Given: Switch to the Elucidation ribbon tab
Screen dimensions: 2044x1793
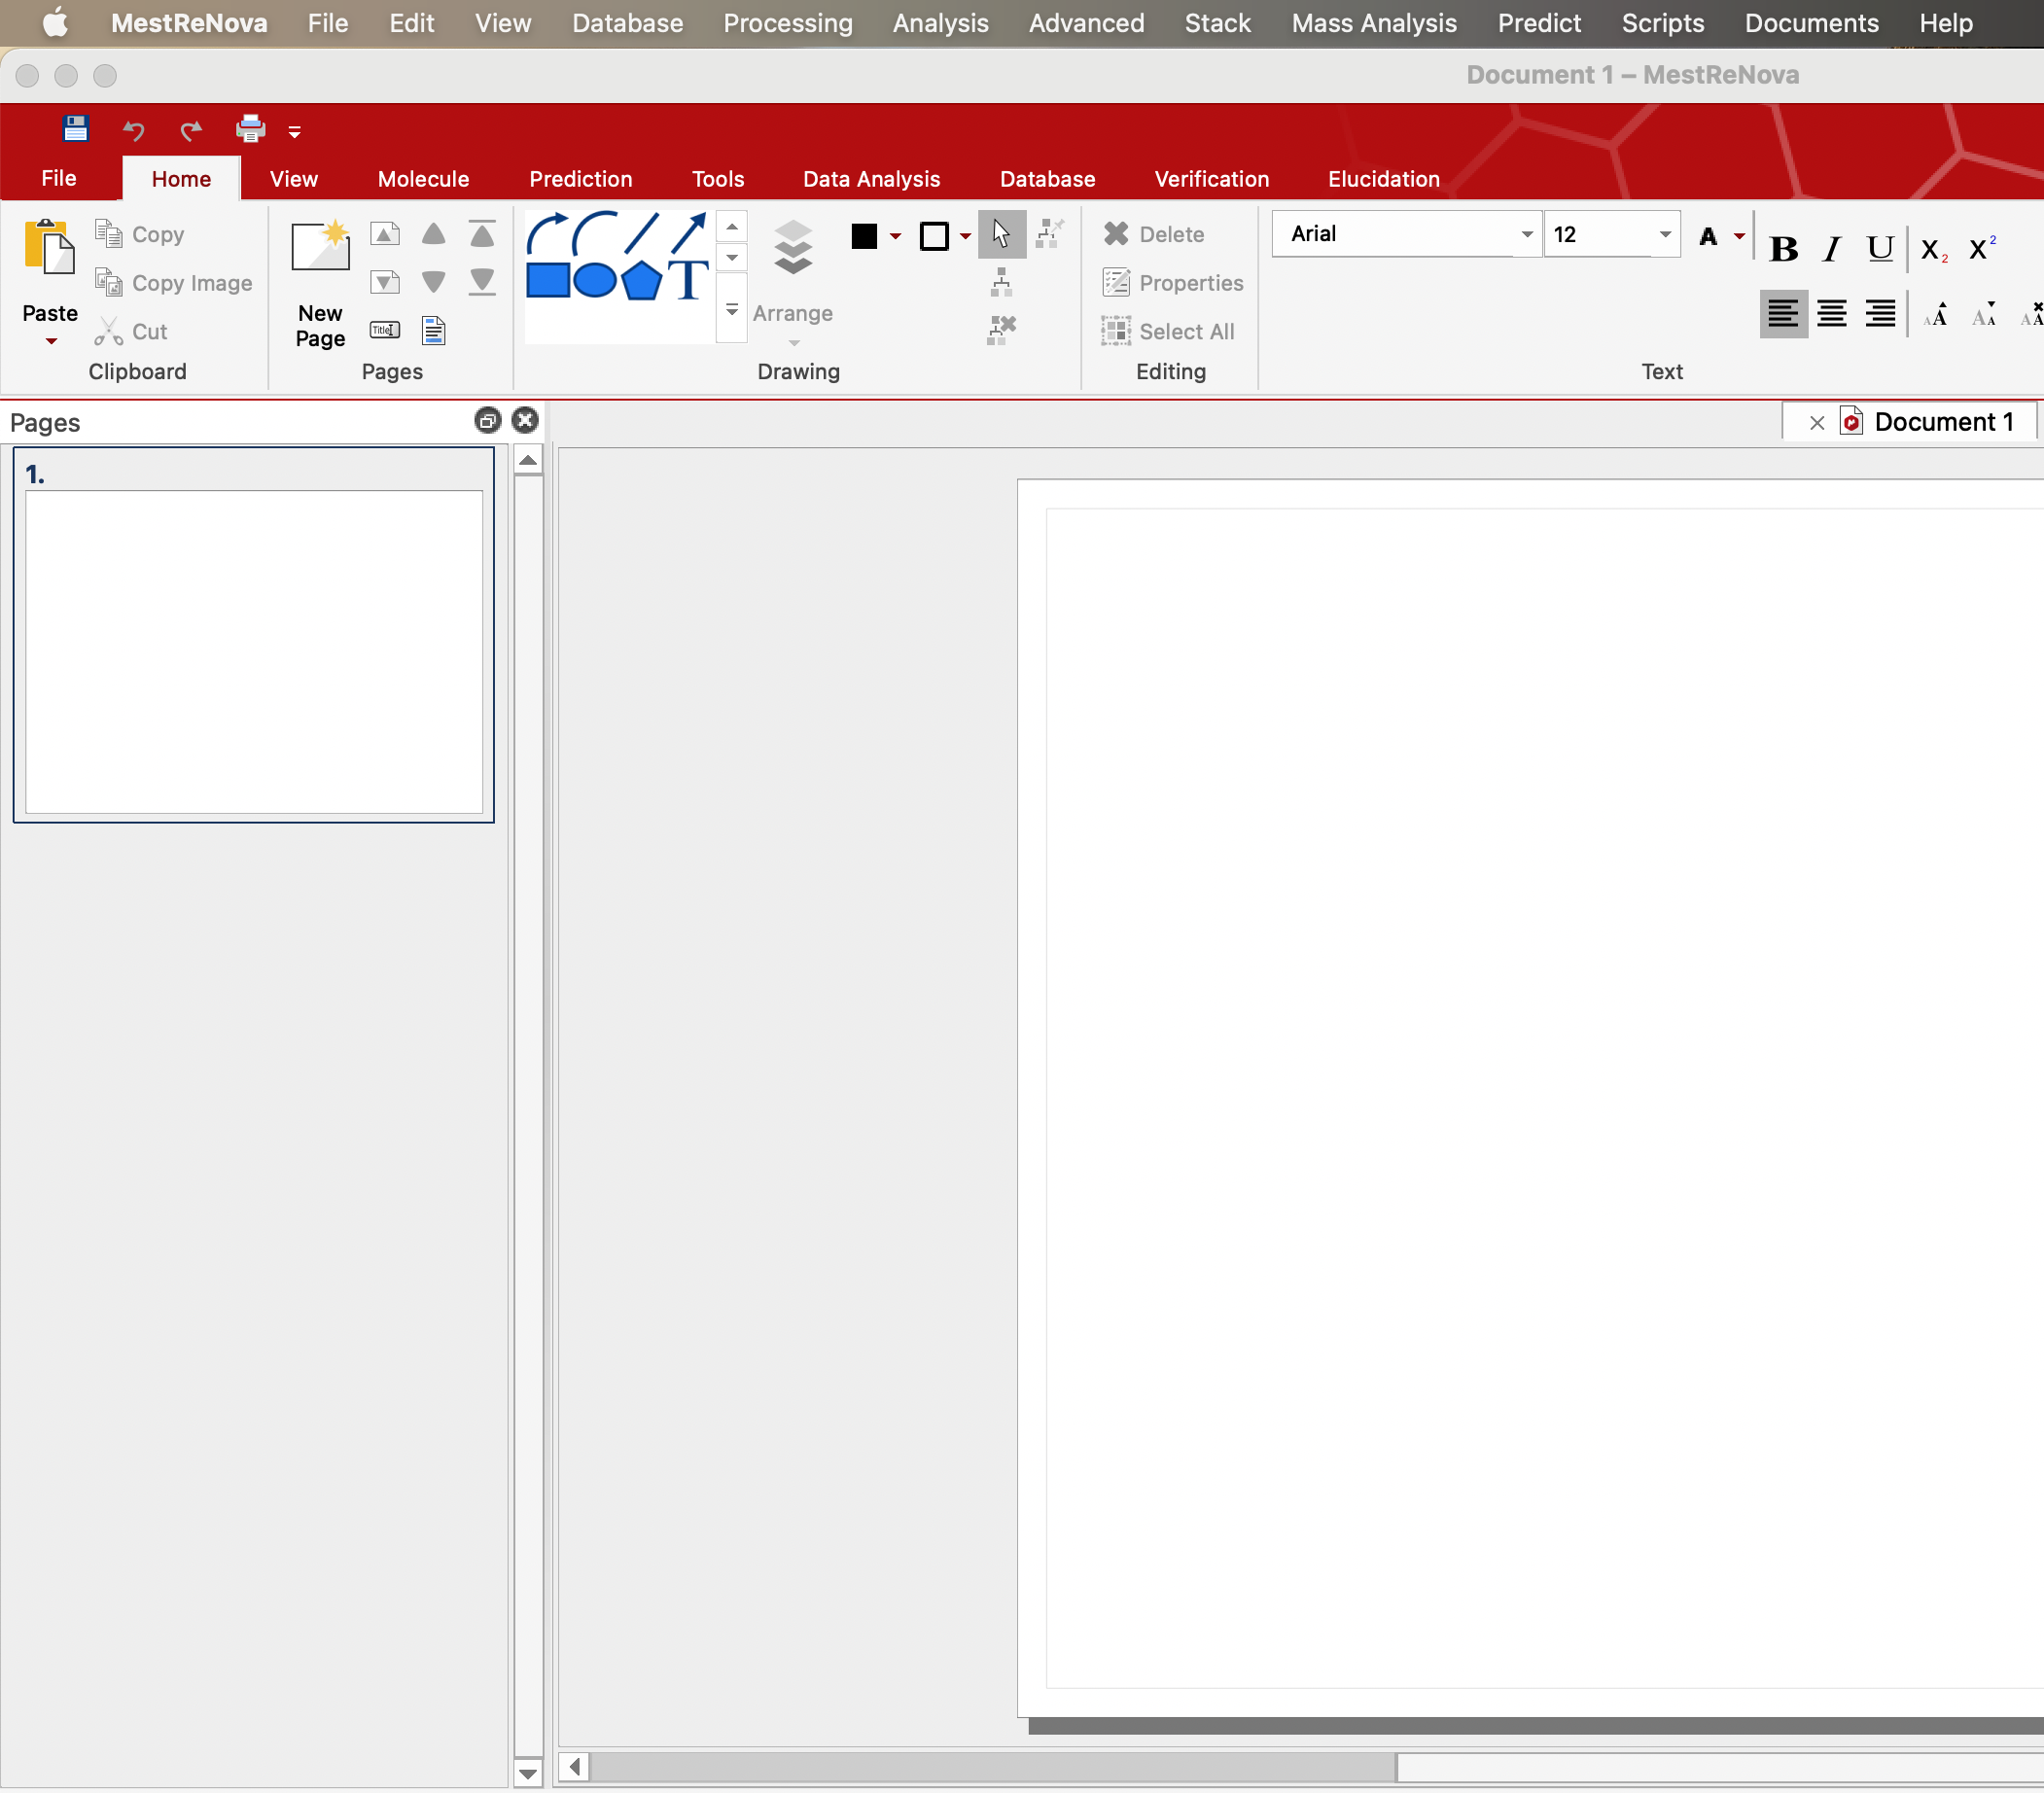Looking at the screenshot, I should click(1384, 179).
